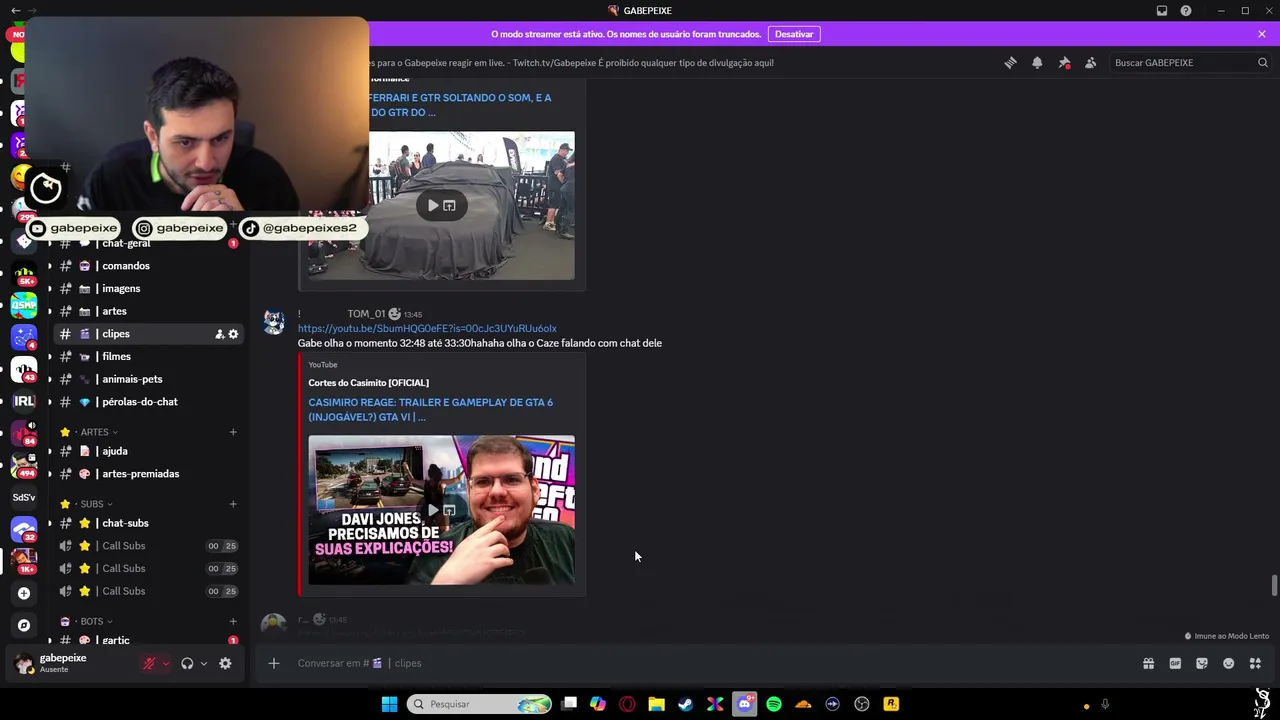Viewport: 1280px width, 720px height.
Task: Open user settings gear beside gabepeixe
Action: [x=225, y=663]
